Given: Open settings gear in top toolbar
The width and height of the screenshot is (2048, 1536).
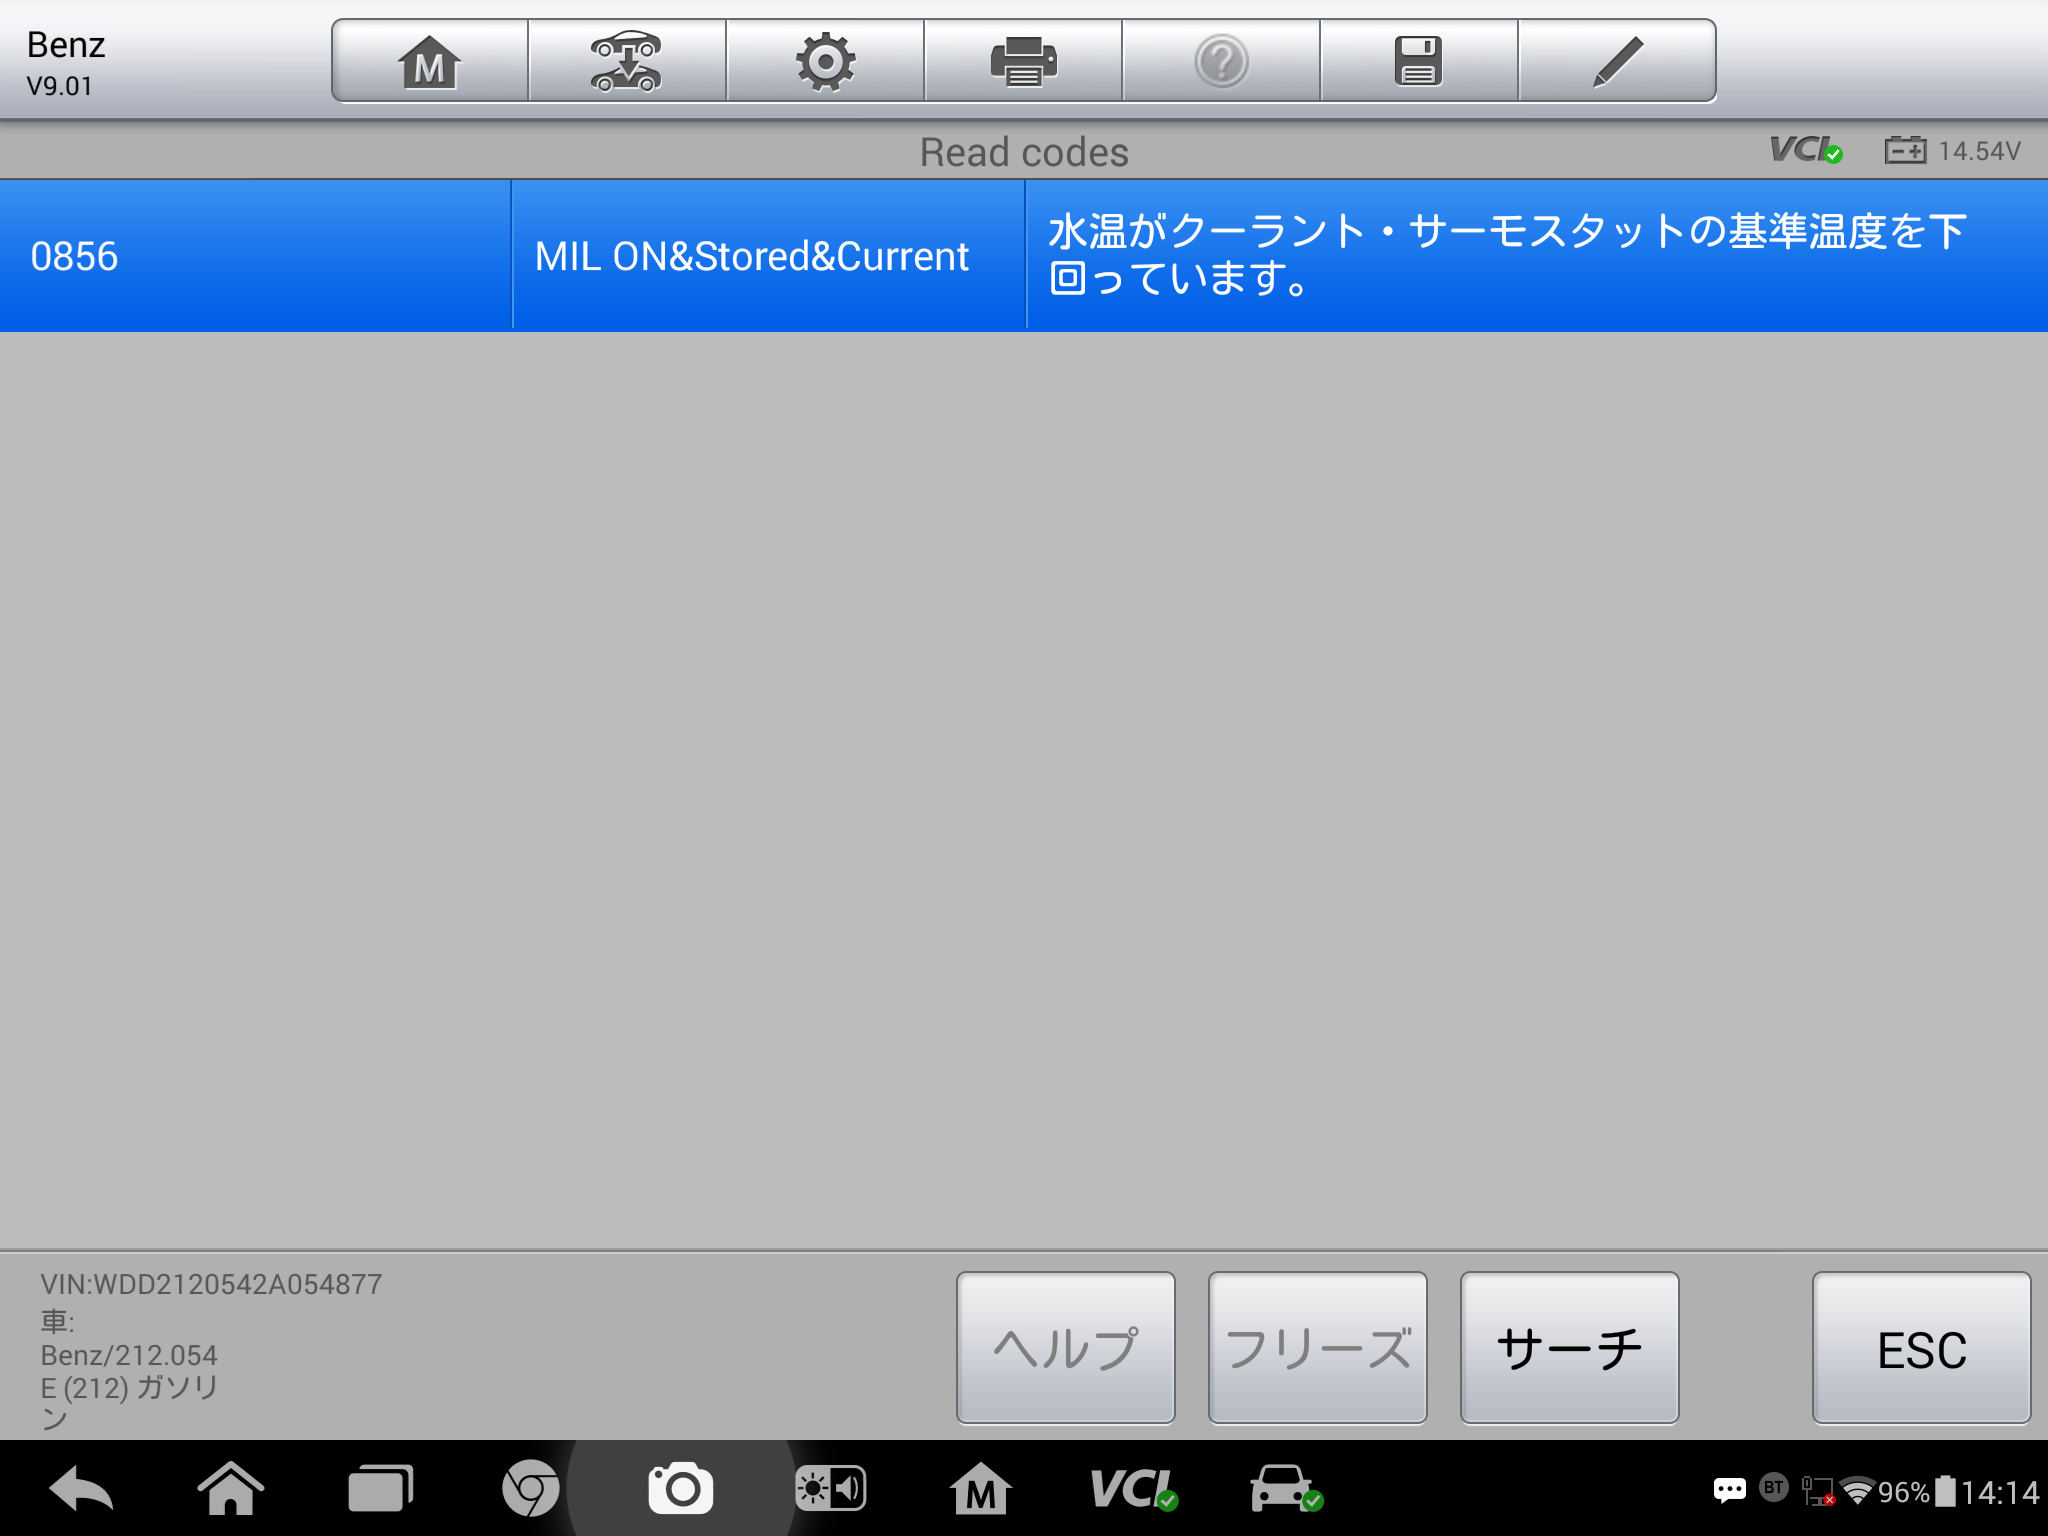Looking at the screenshot, I should pyautogui.click(x=825, y=61).
